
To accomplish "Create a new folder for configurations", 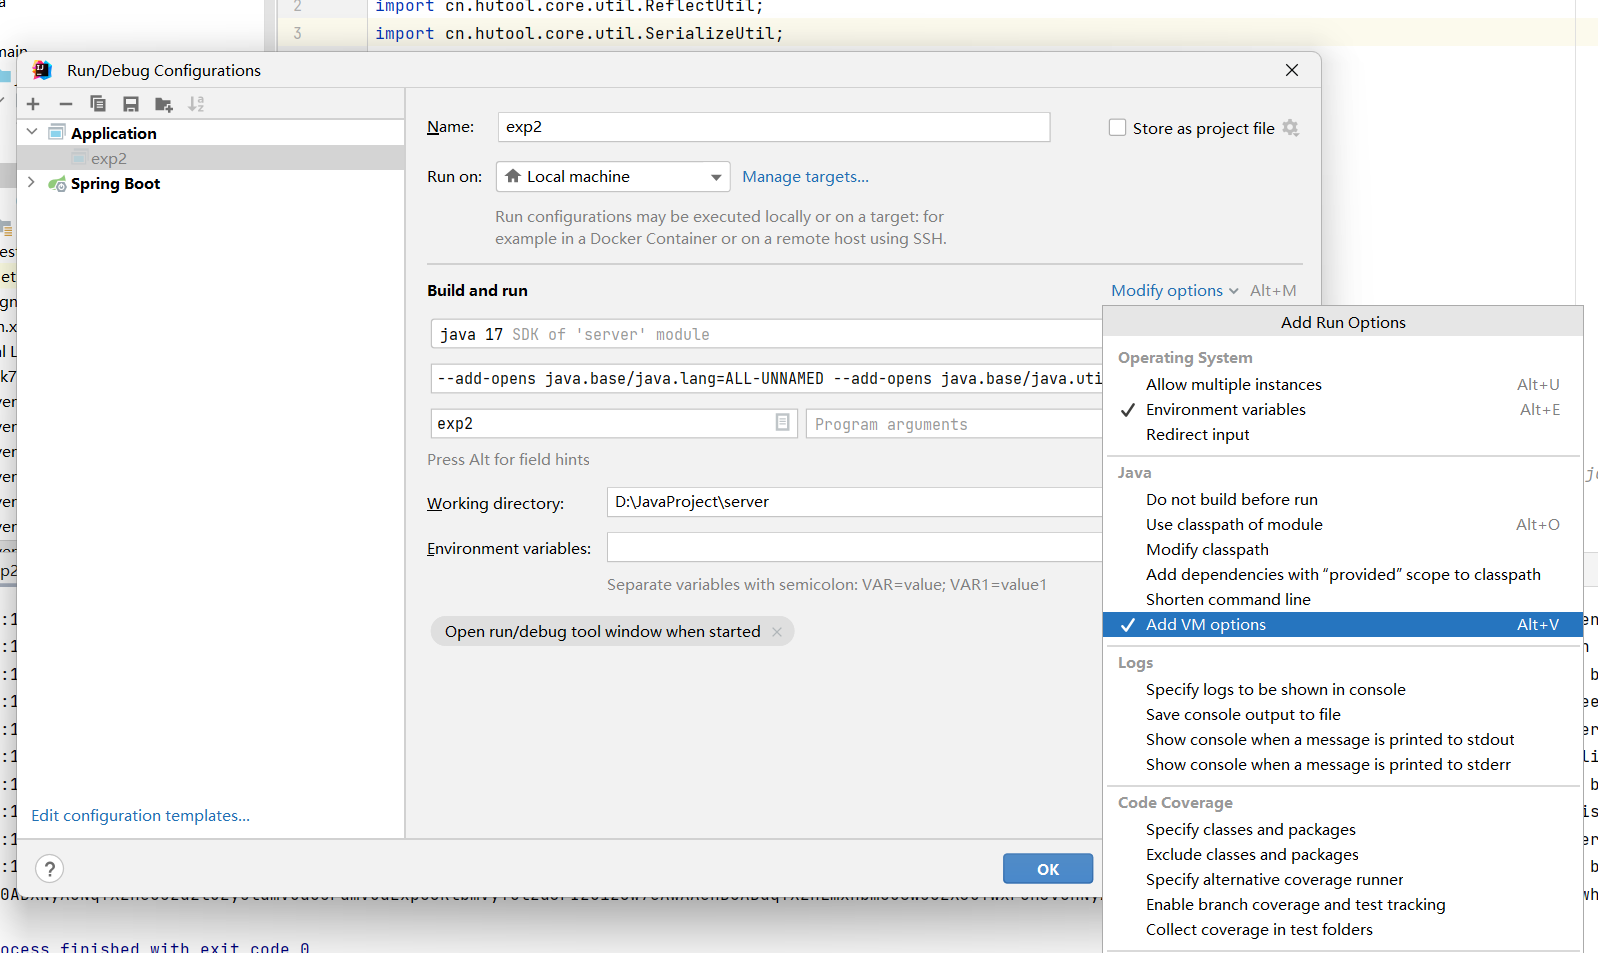I will [x=164, y=104].
